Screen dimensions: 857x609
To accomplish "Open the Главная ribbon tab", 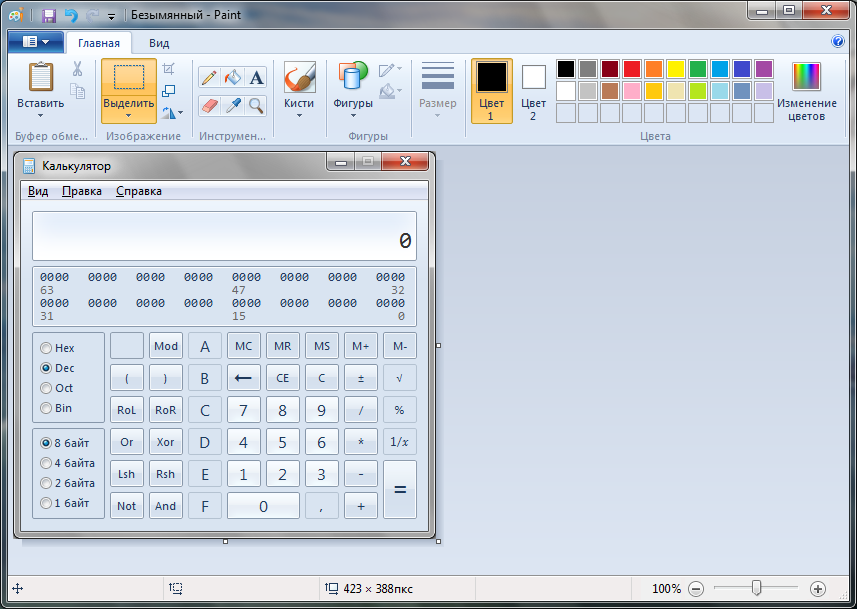I will coord(99,43).
